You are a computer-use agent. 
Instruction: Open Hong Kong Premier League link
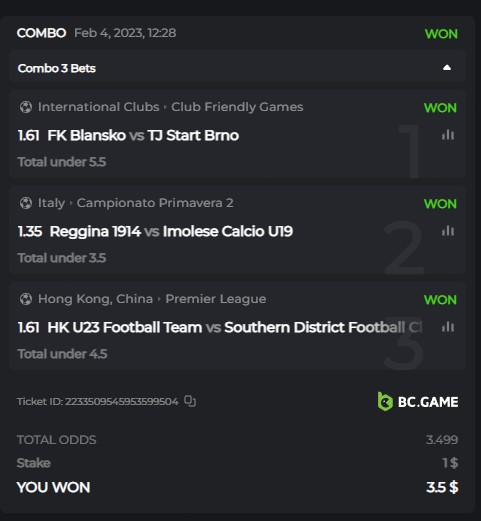tap(216, 299)
